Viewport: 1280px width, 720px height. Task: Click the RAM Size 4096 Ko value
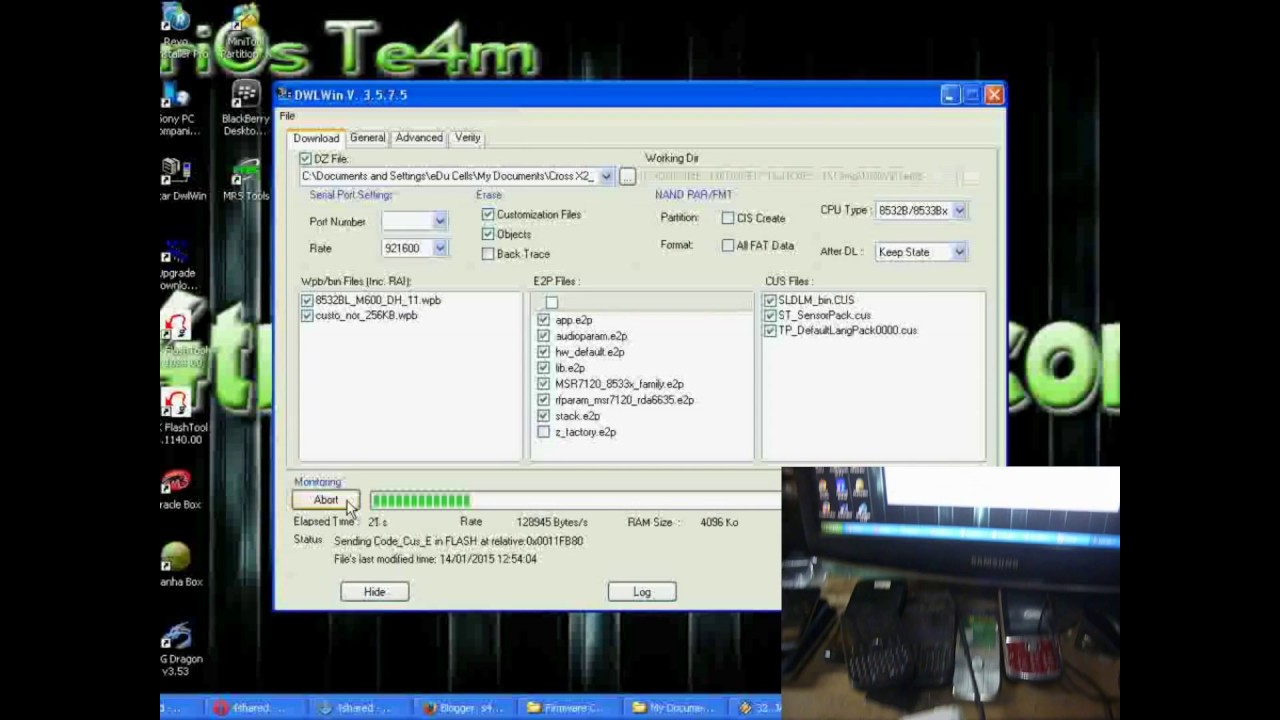719,522
